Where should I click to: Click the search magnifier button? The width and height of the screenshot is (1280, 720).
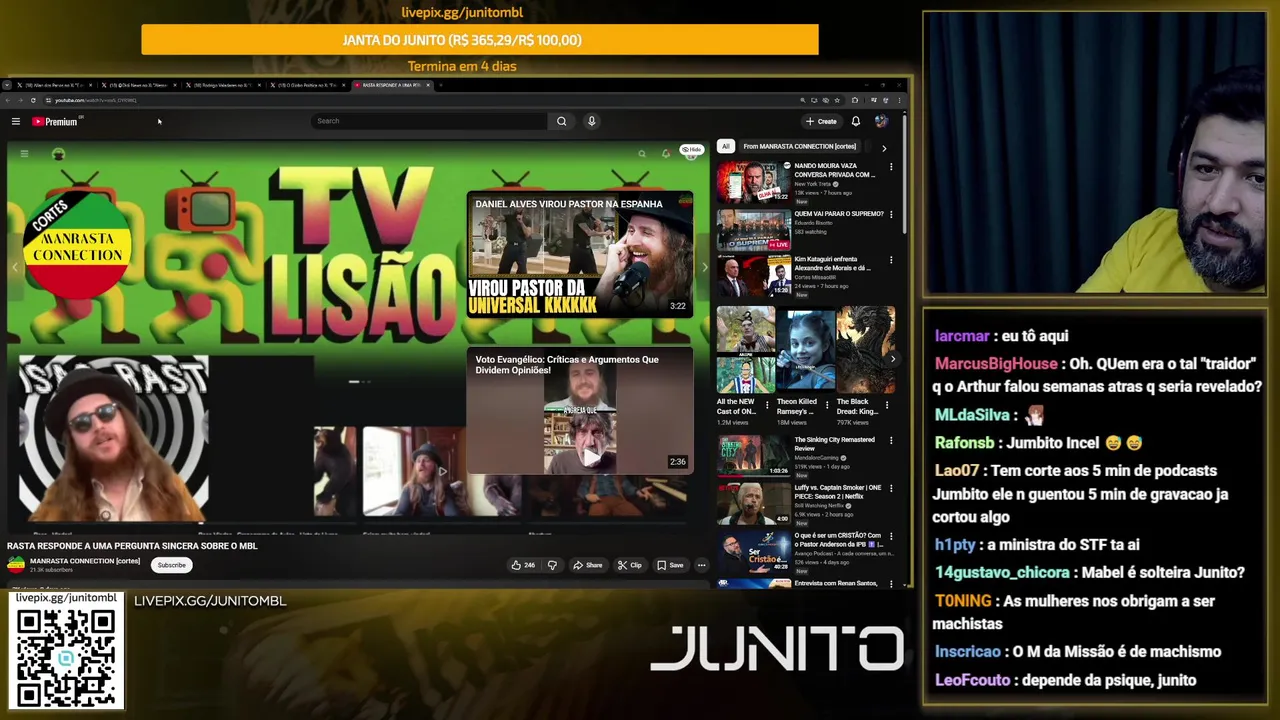(561, 121)
